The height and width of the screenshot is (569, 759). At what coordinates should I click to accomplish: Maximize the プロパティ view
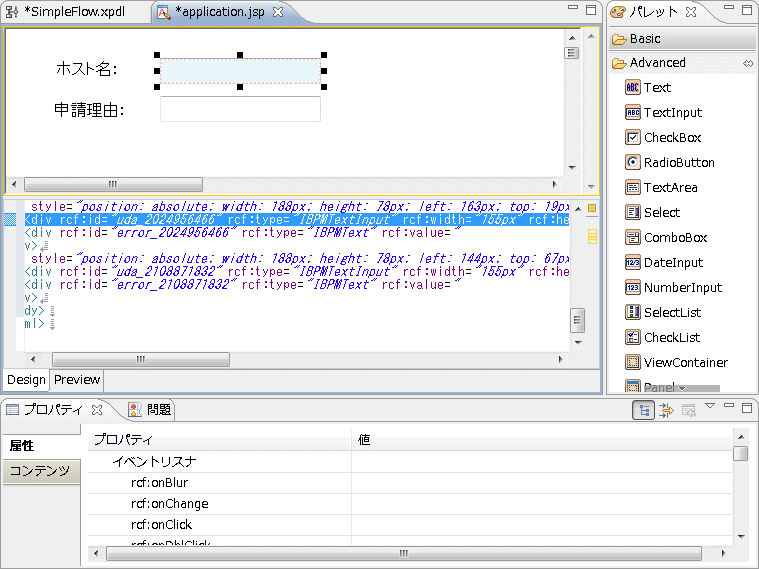click(747, 408)
